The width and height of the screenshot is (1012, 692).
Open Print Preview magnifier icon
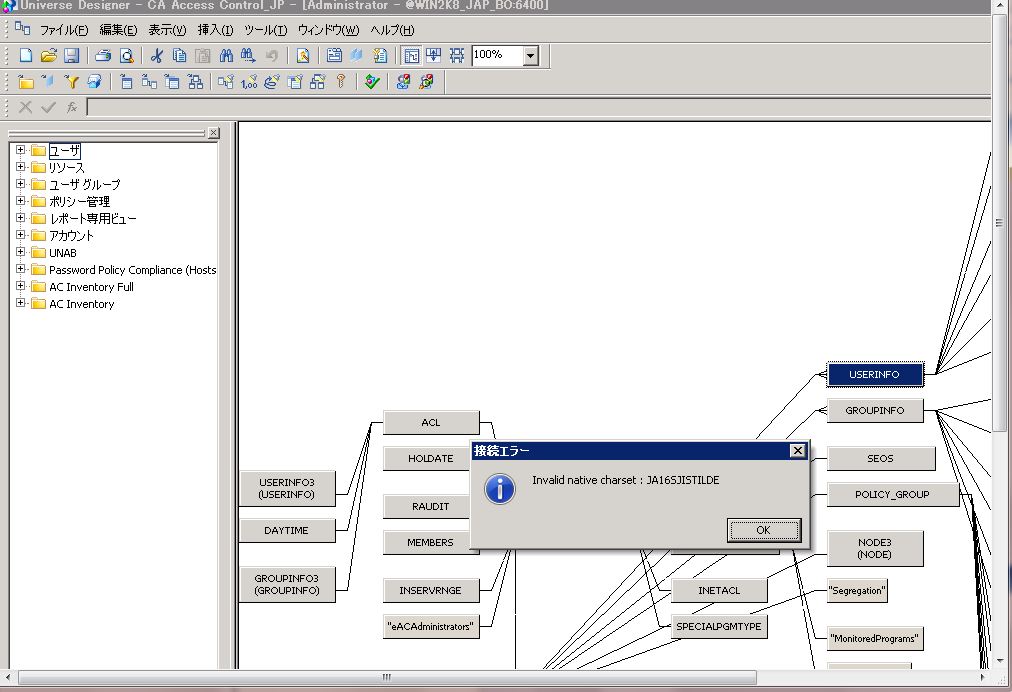coord(126,56)
